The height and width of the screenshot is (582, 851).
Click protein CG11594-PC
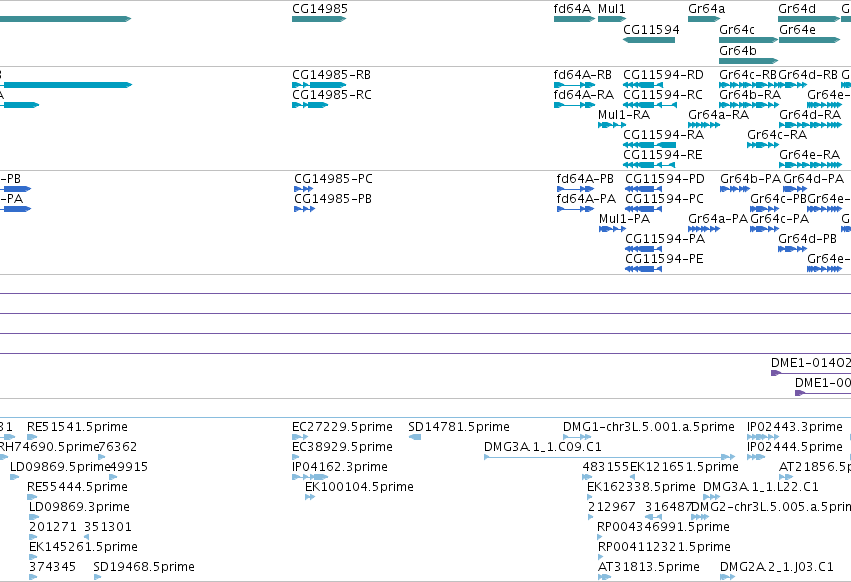[x=643, y=209]
